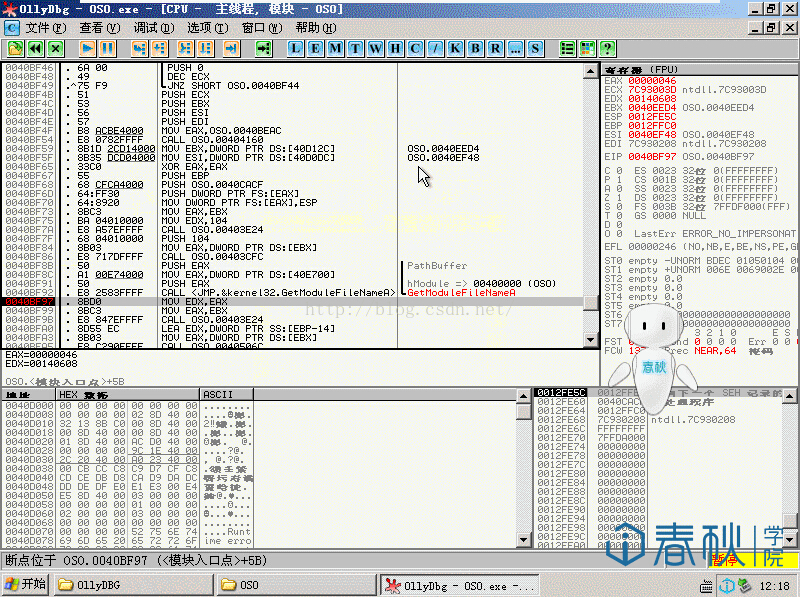Viewport: 801px width, 597px height.
Task: Click the HEX 数据 column header
Action: (127, 394)
